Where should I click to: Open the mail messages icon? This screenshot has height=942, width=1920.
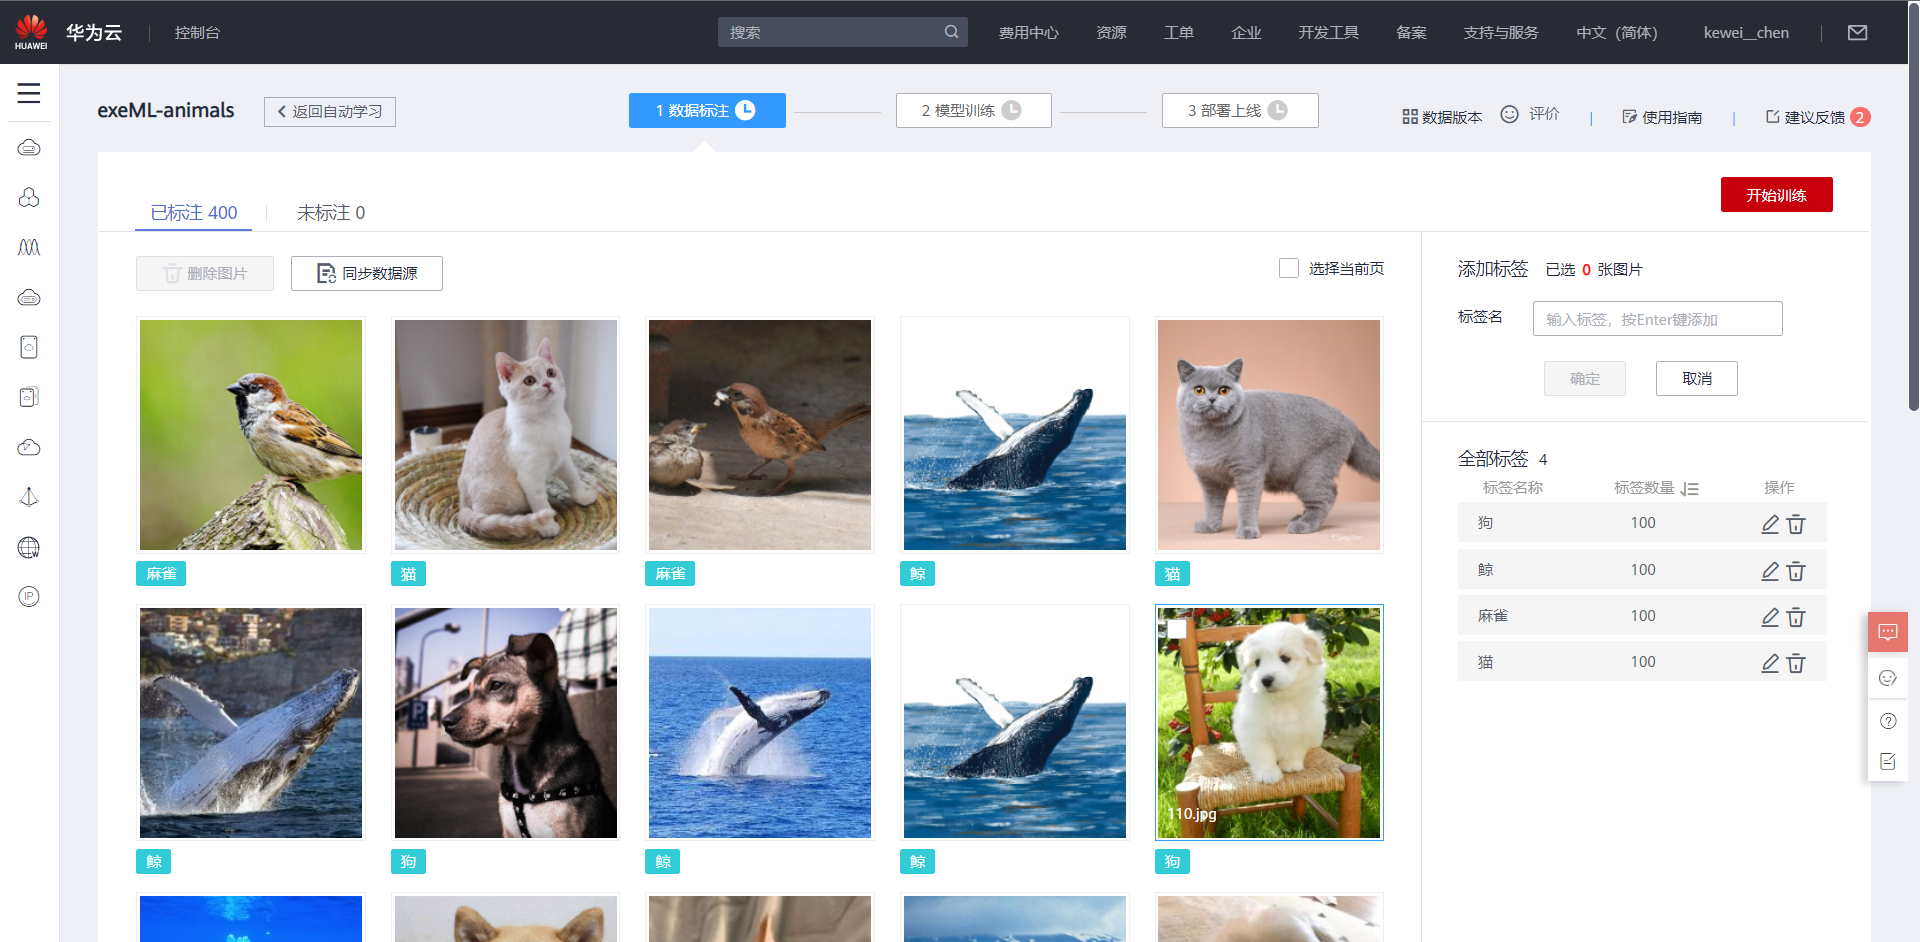pos(1857,33)
